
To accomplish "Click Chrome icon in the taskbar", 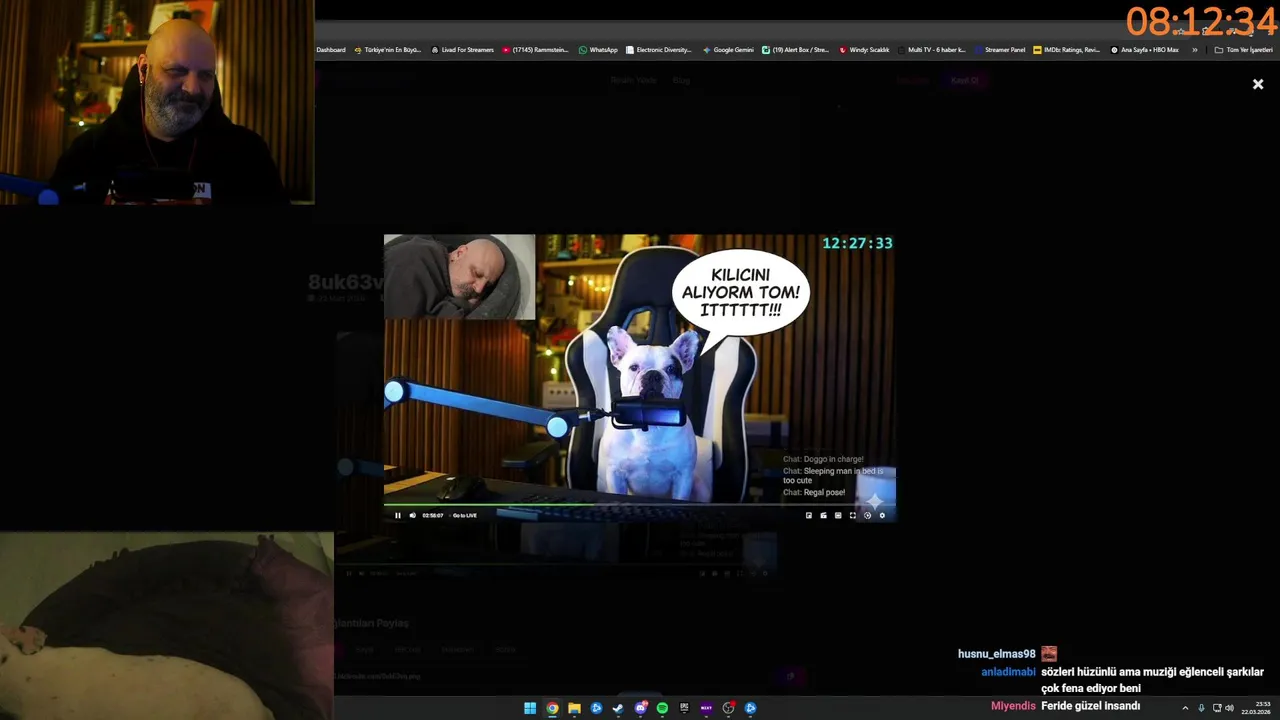I will (x=552, y=708).
